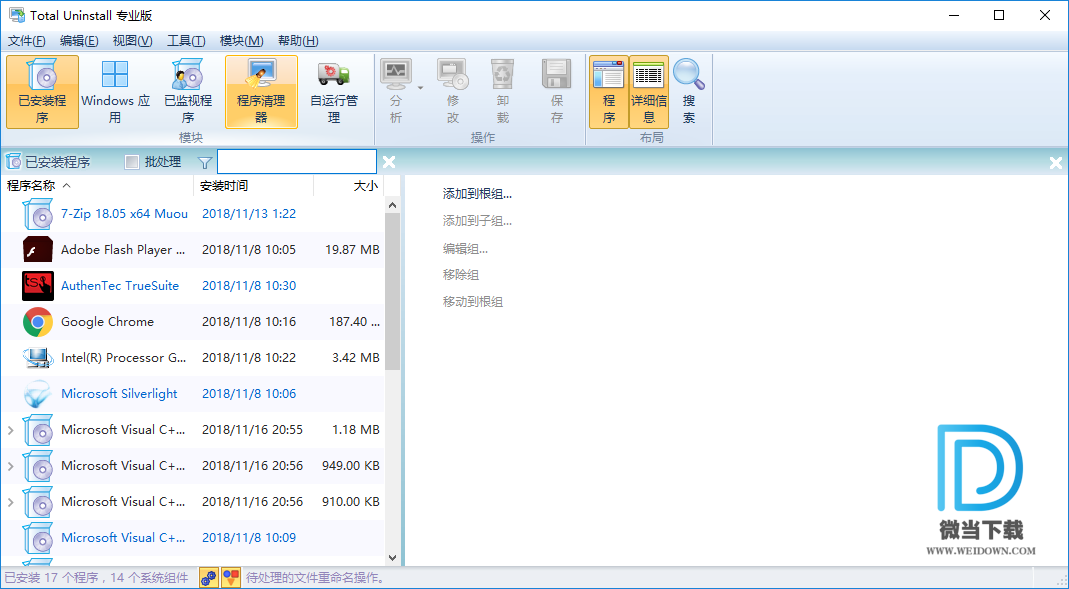Open the 已监视程序 module
Image resolution: width=1069 pixels, height=589 pixels.
tap(187, 92)
